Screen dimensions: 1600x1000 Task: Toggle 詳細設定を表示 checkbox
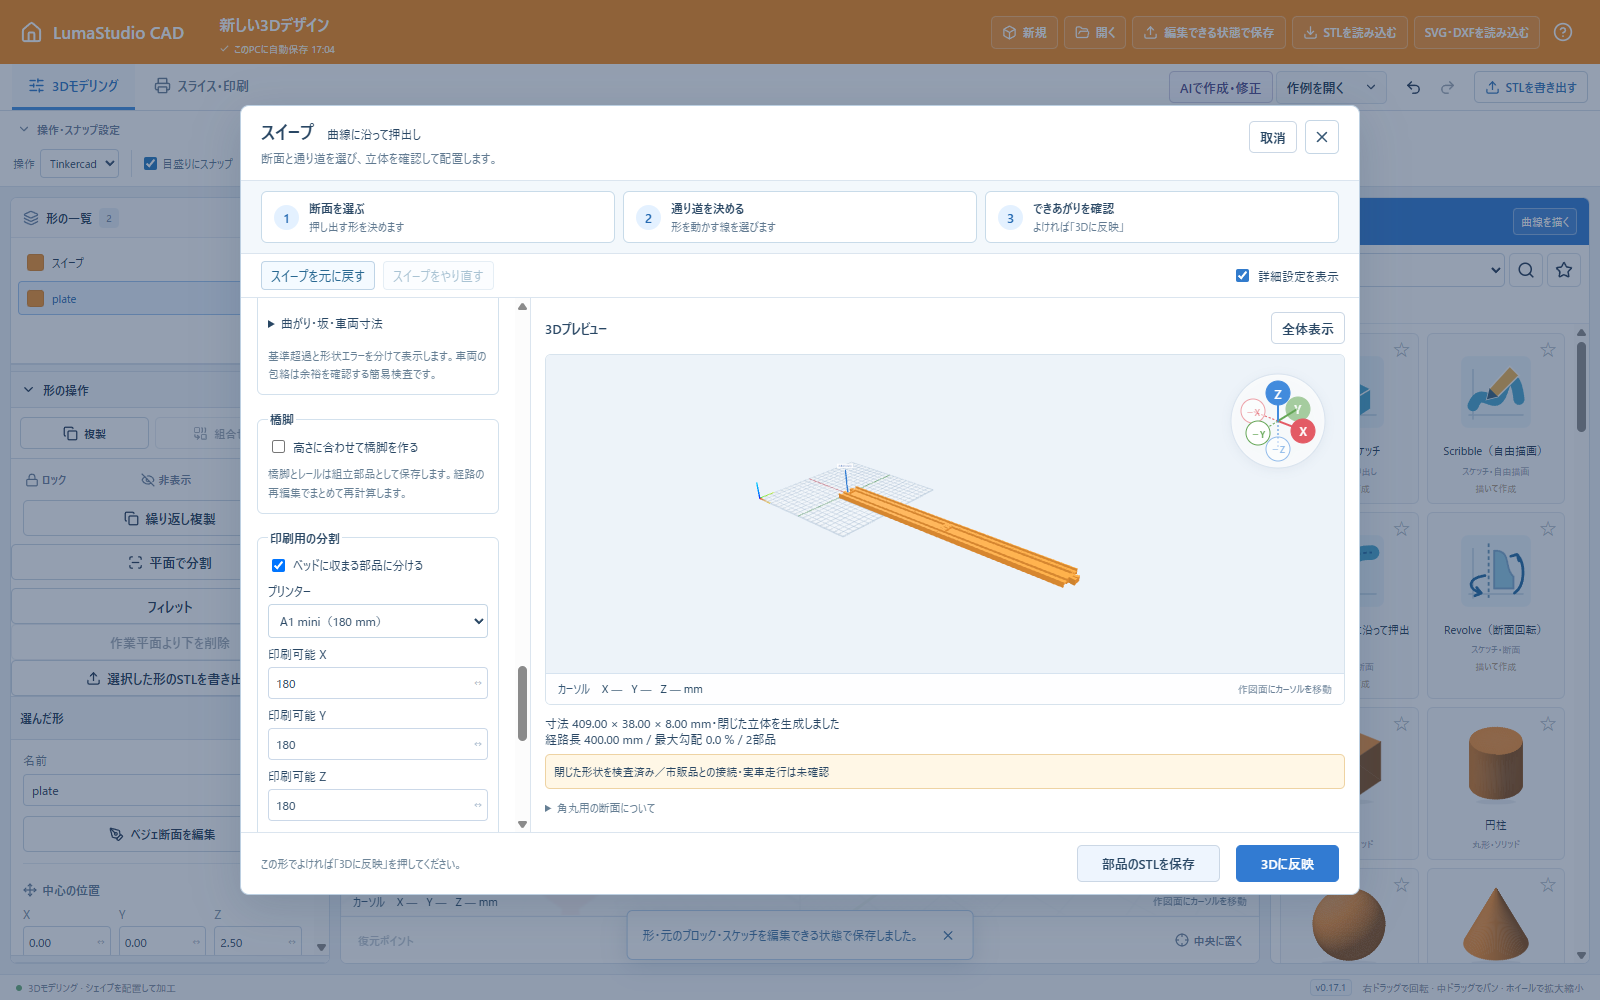(x=1242, y=276)
